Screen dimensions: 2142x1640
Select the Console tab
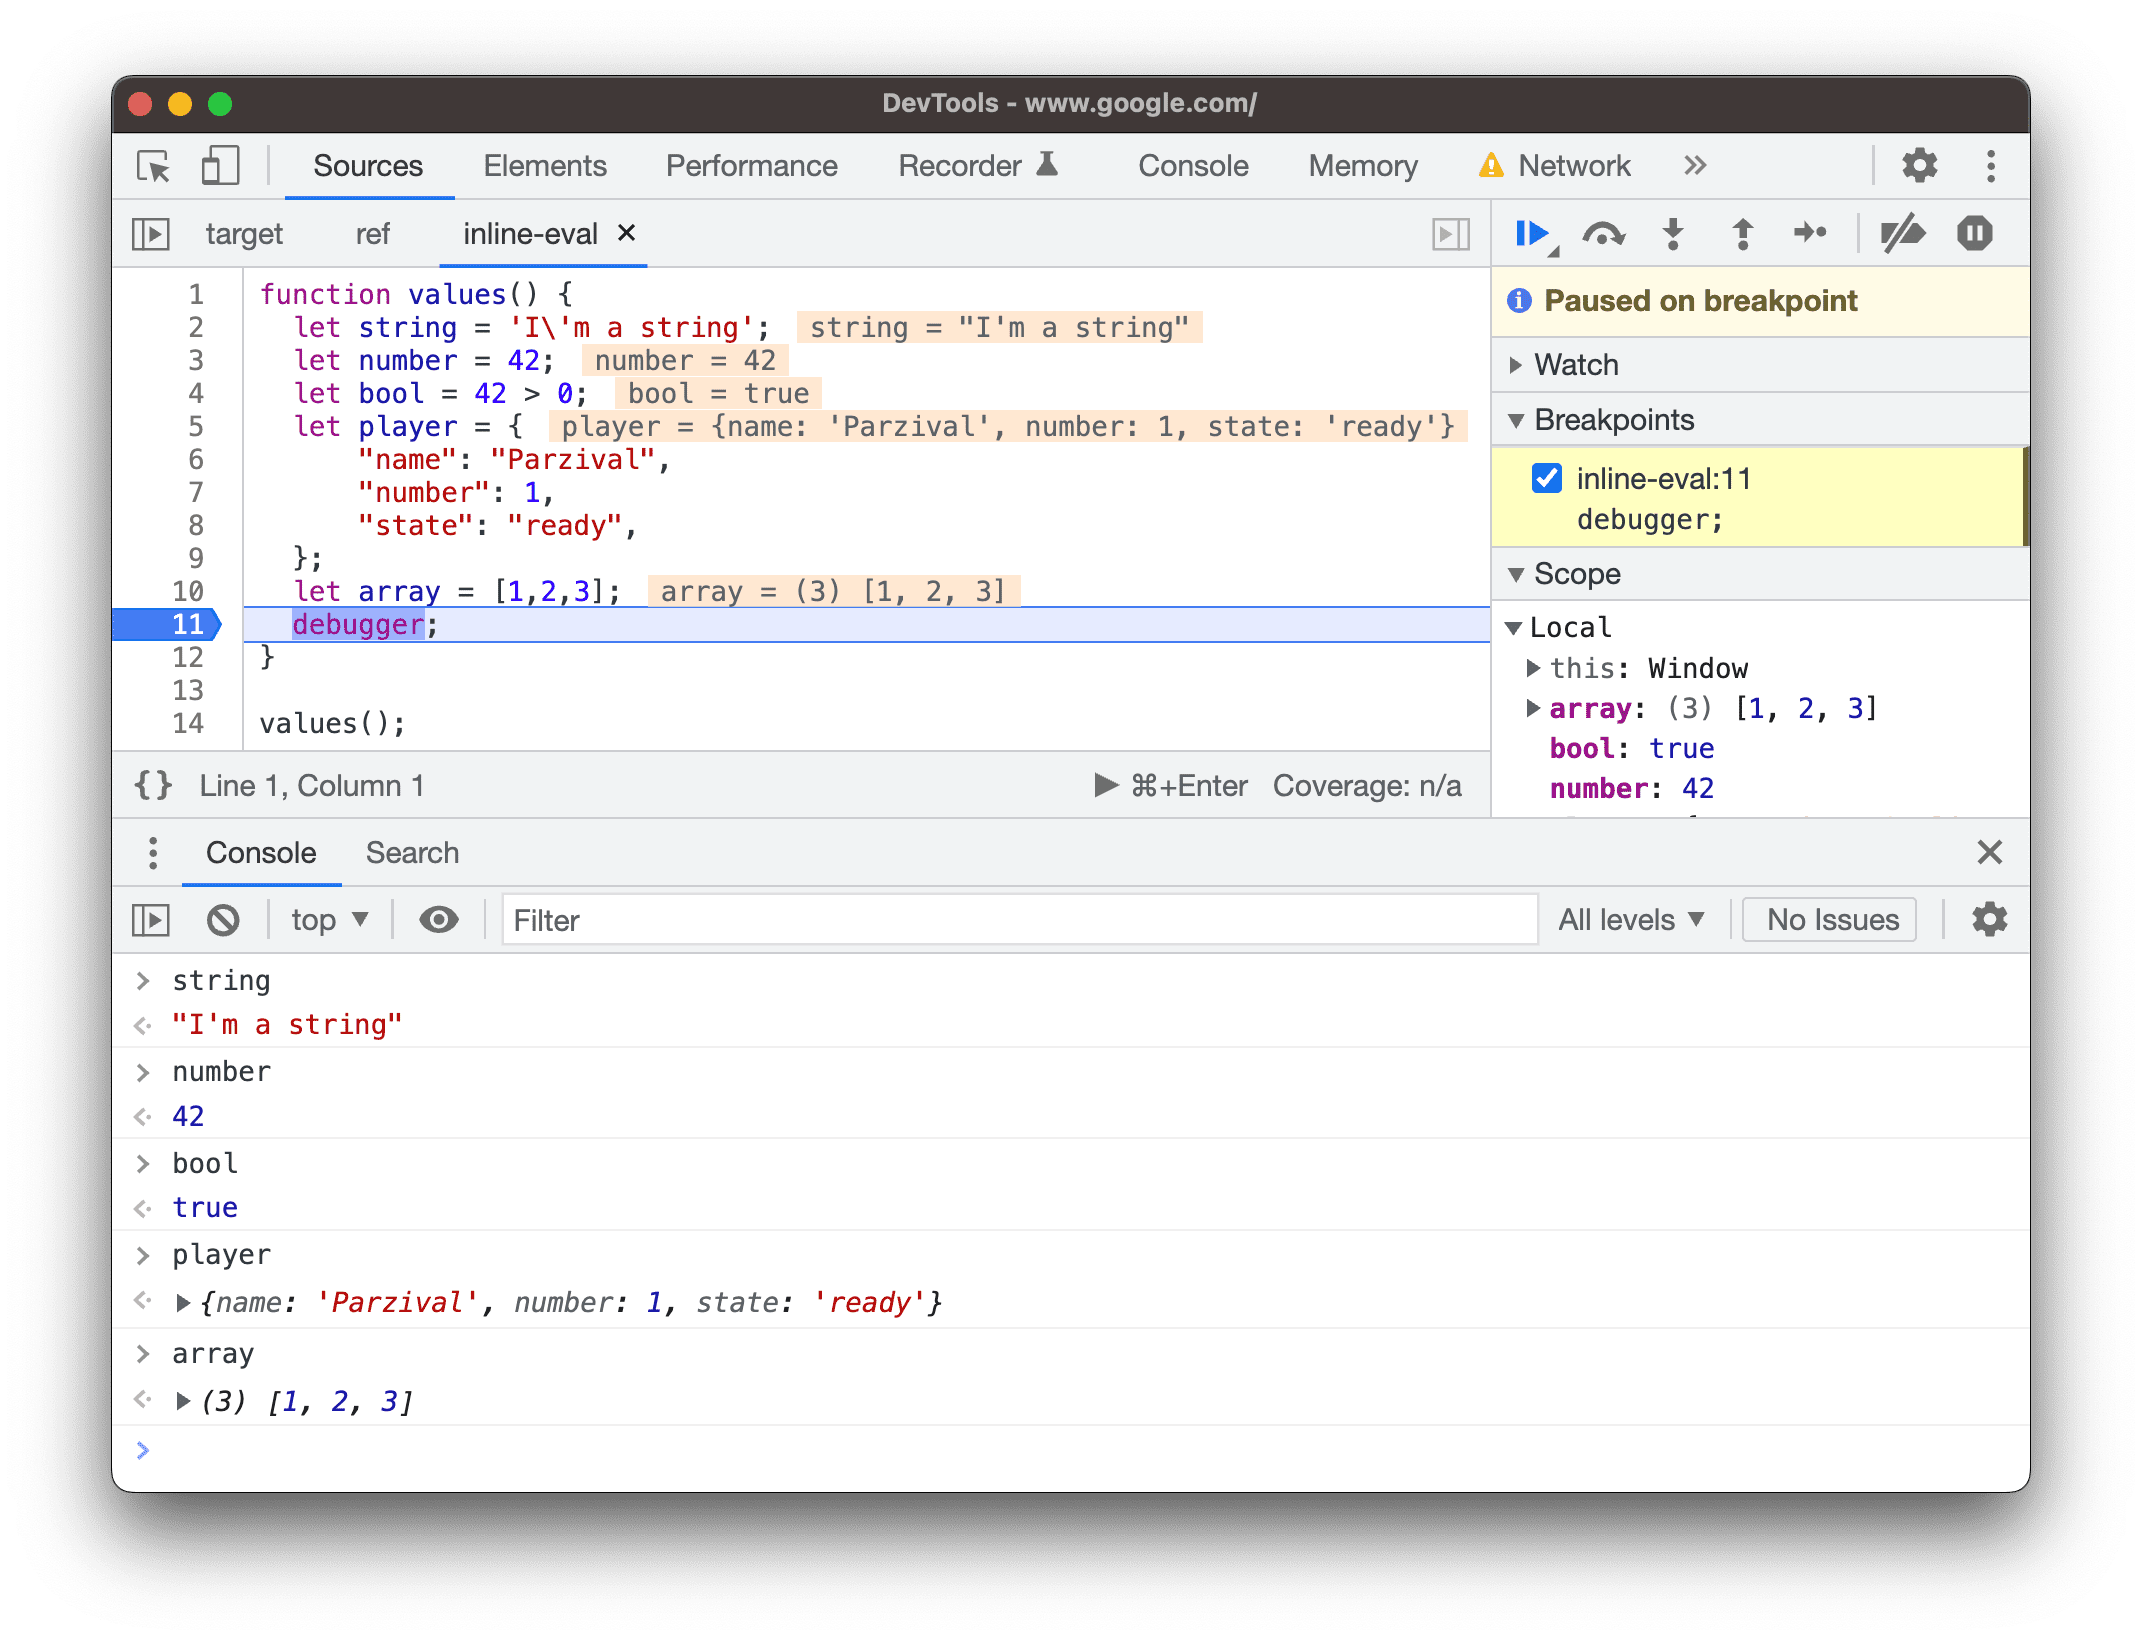click(262, 851)
